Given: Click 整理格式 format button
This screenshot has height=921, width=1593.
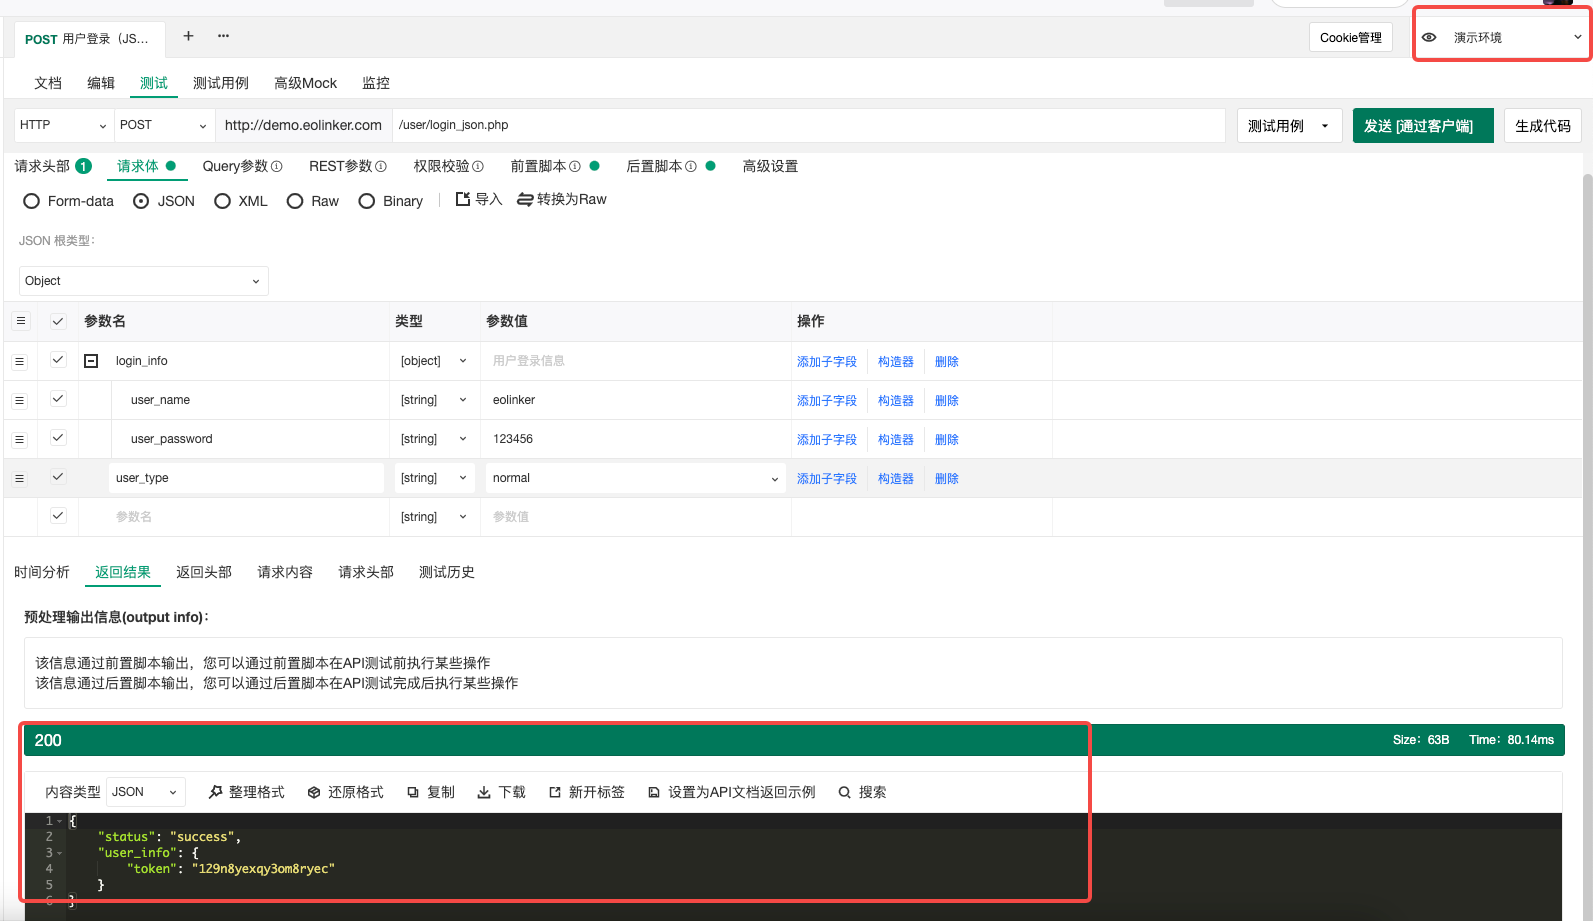Looking at the screenshot, I should point(246,792).
